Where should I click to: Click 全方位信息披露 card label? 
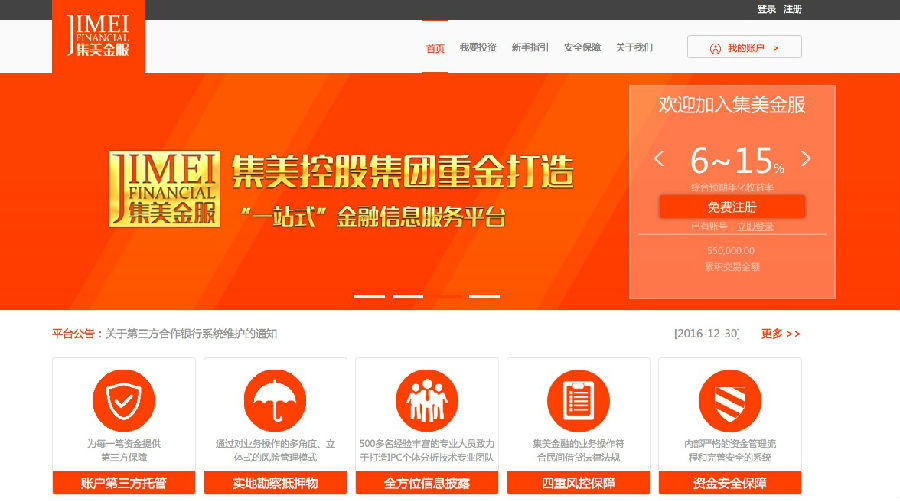tap(426, 483)
